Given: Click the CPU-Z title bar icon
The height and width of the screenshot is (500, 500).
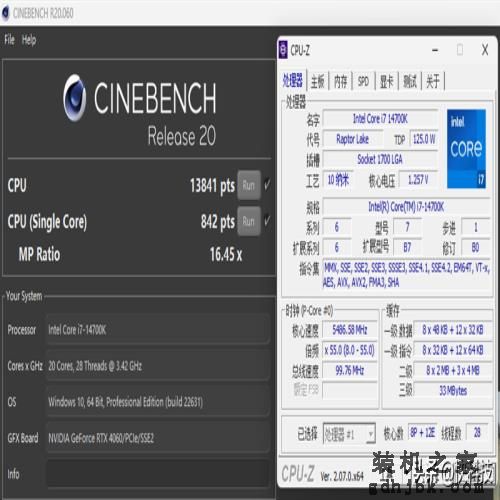Looking at the screenshot, I should (x=283, y=50).
